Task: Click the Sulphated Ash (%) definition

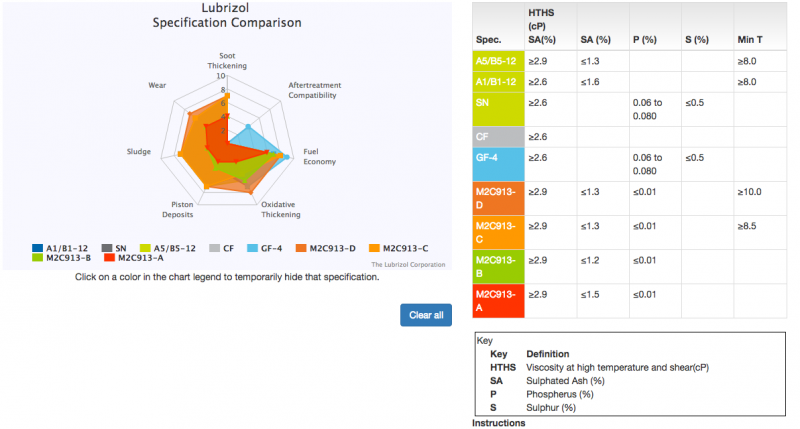Action: 565,381
